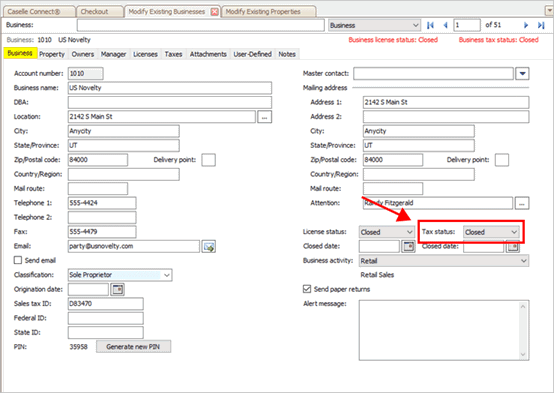Go to last business record
554x393 pixels.
pos(541,25)
